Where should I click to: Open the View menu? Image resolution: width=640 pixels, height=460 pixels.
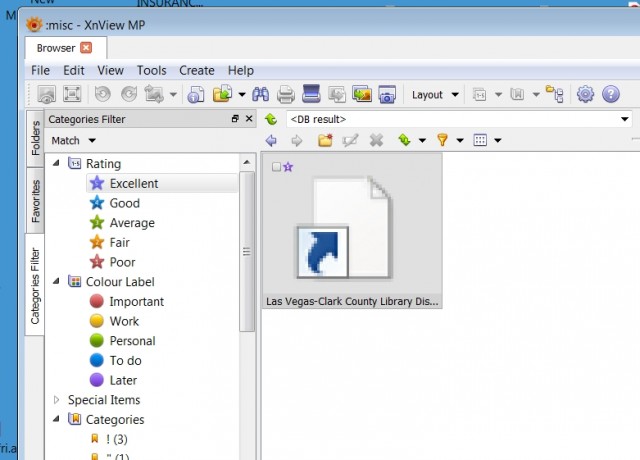click(x=110, y=70)
